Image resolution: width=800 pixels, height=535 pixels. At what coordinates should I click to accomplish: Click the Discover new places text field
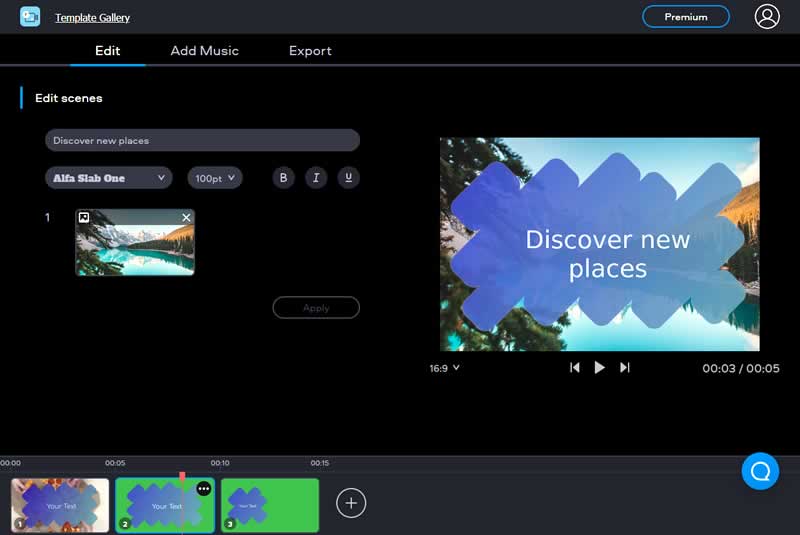pos(203,140)
